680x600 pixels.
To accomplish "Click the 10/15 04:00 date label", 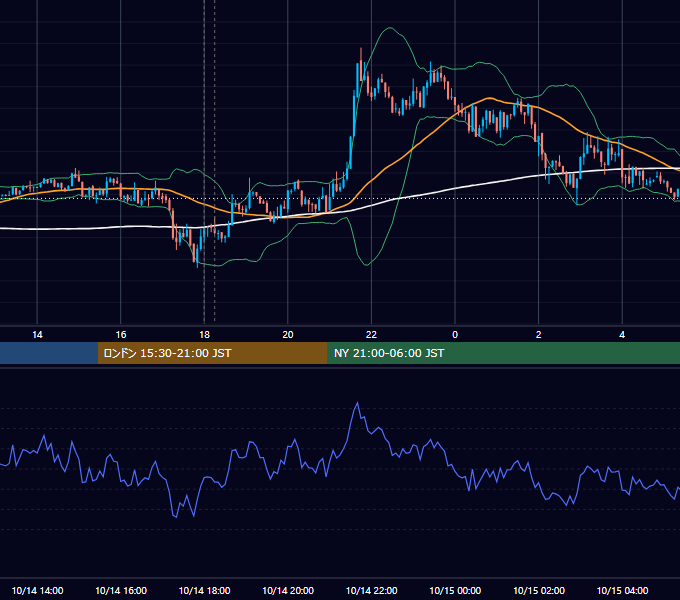I will (x=622, y=591).
